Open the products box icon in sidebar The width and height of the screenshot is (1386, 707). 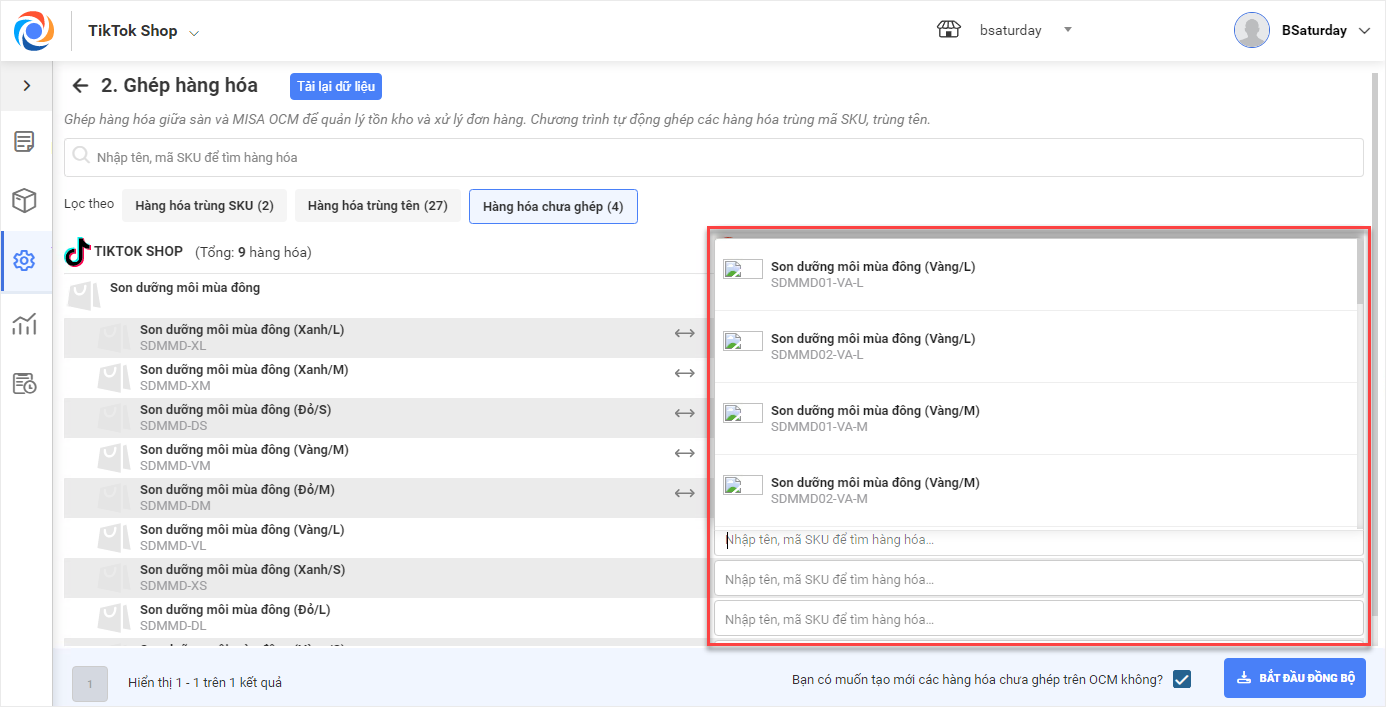(x=25, y=201)
